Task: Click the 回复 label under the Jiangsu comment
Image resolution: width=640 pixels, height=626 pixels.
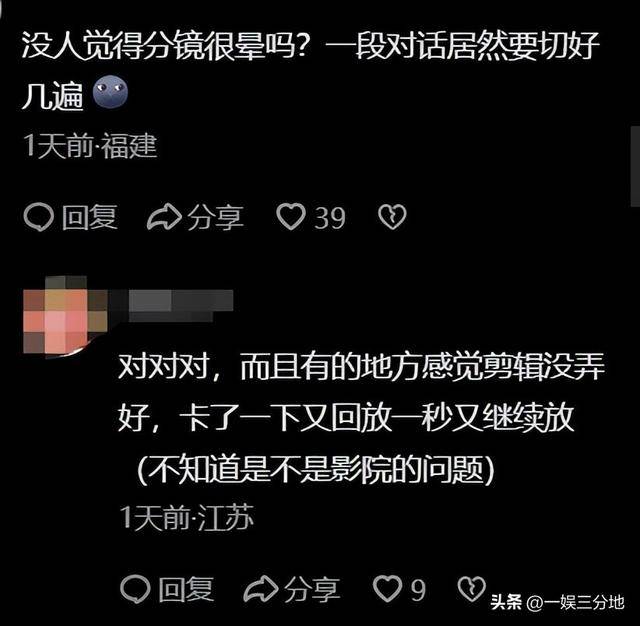Action: coord(186,590)
